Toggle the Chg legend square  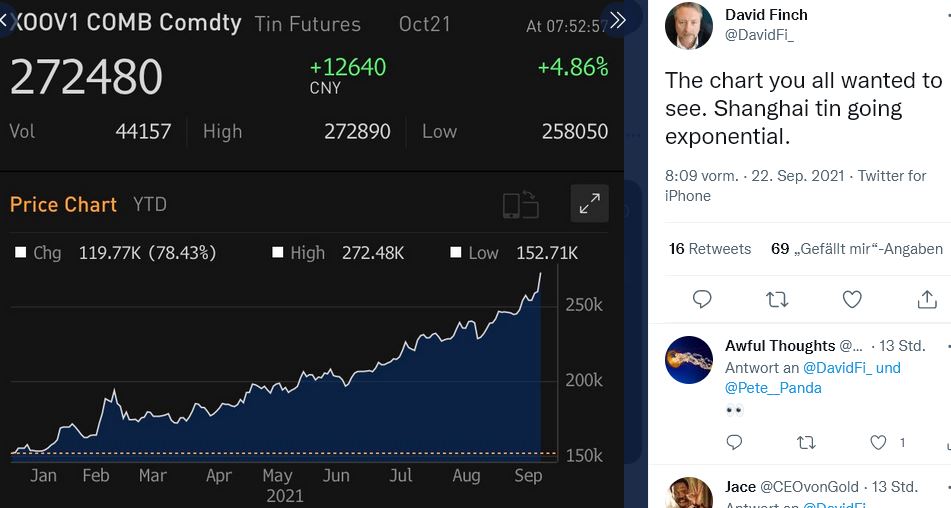pyautogui.click(x=20, y=253)
